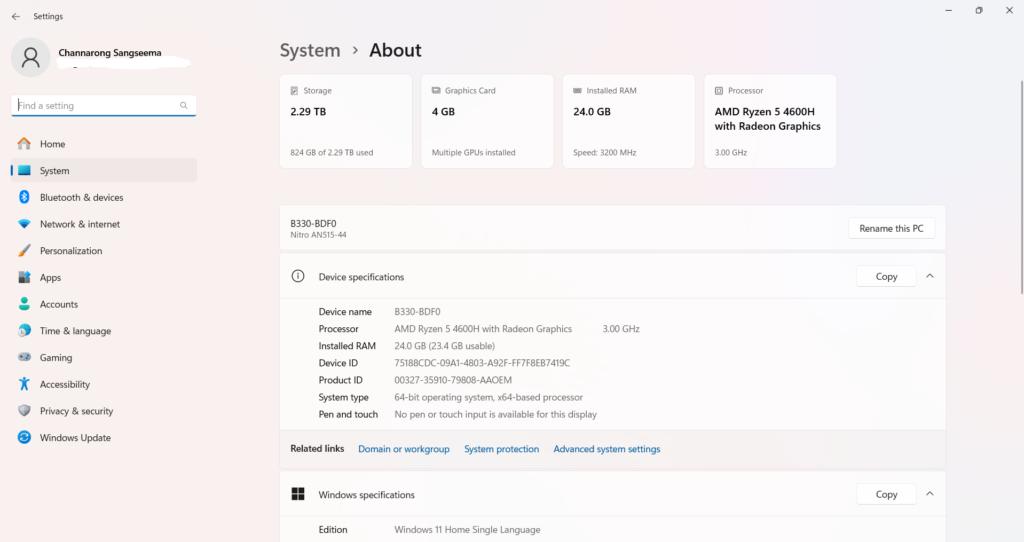
Task: Click the Privacy shield icon
Action: (x=24, y=411)
